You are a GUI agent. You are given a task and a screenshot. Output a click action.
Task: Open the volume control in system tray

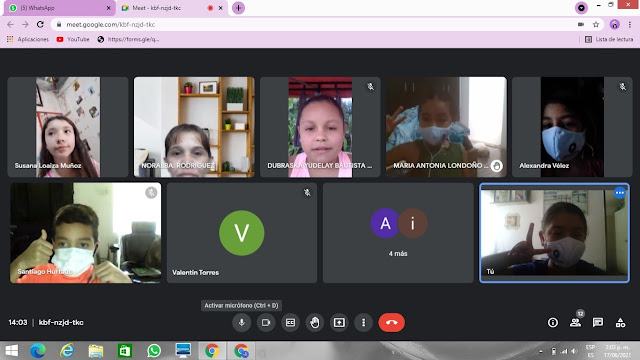574,351
